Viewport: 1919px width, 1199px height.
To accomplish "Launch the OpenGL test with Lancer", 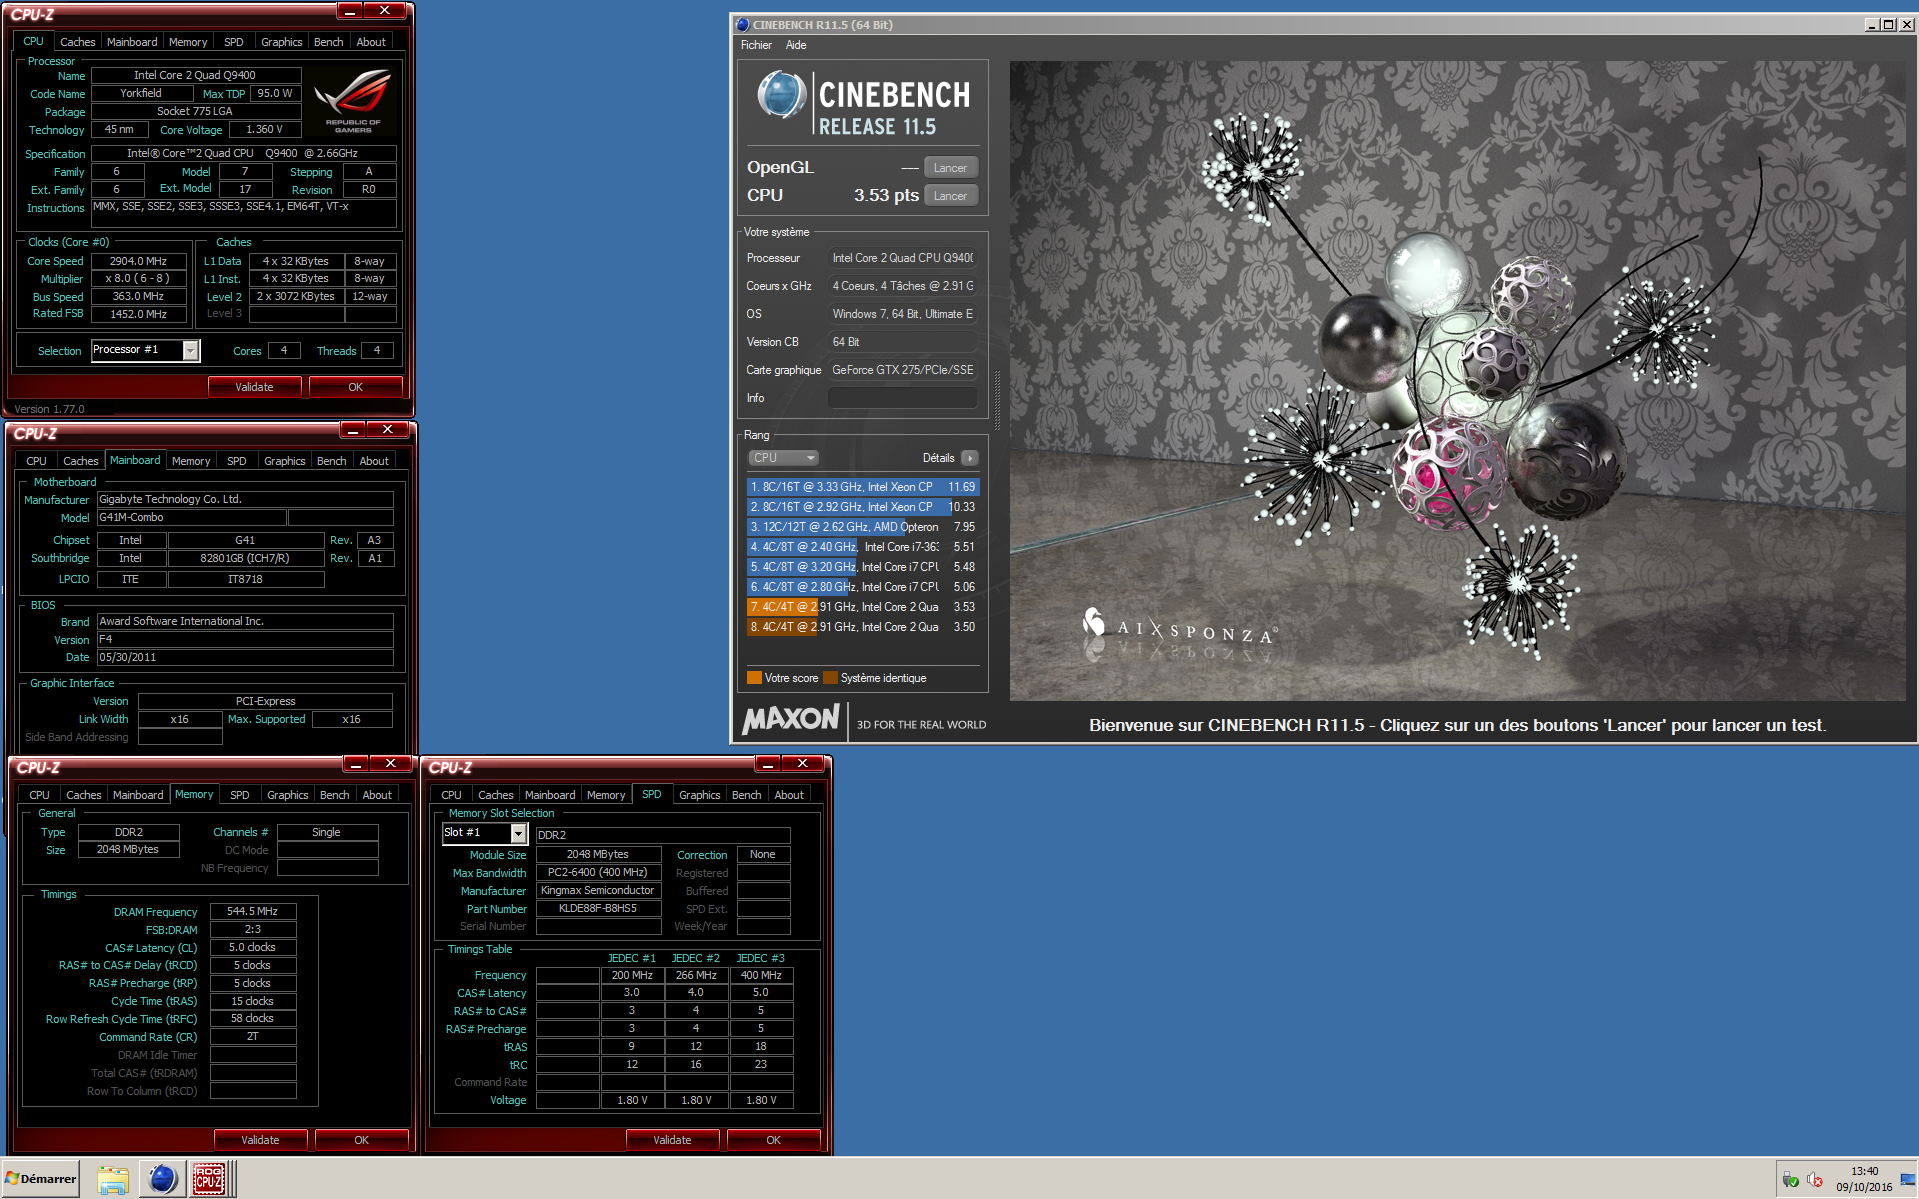I will tap(950, 168).
